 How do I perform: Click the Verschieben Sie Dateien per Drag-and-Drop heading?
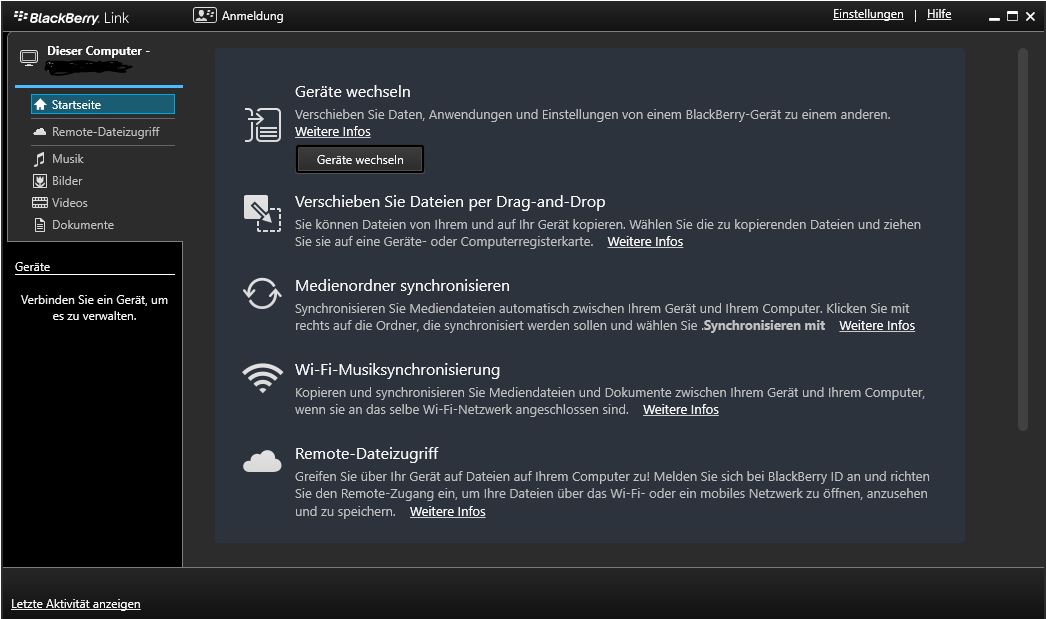coord(450,202)
